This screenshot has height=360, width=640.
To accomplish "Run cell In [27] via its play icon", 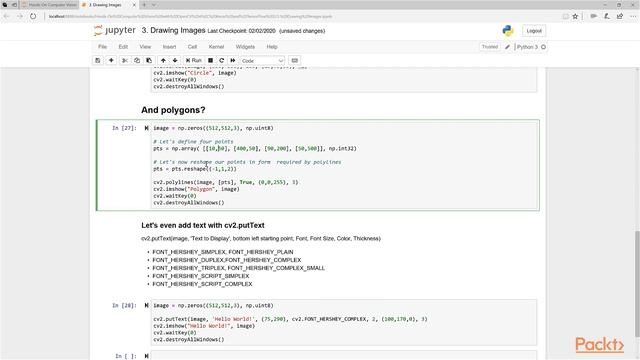I will click(x=146, y=128).
